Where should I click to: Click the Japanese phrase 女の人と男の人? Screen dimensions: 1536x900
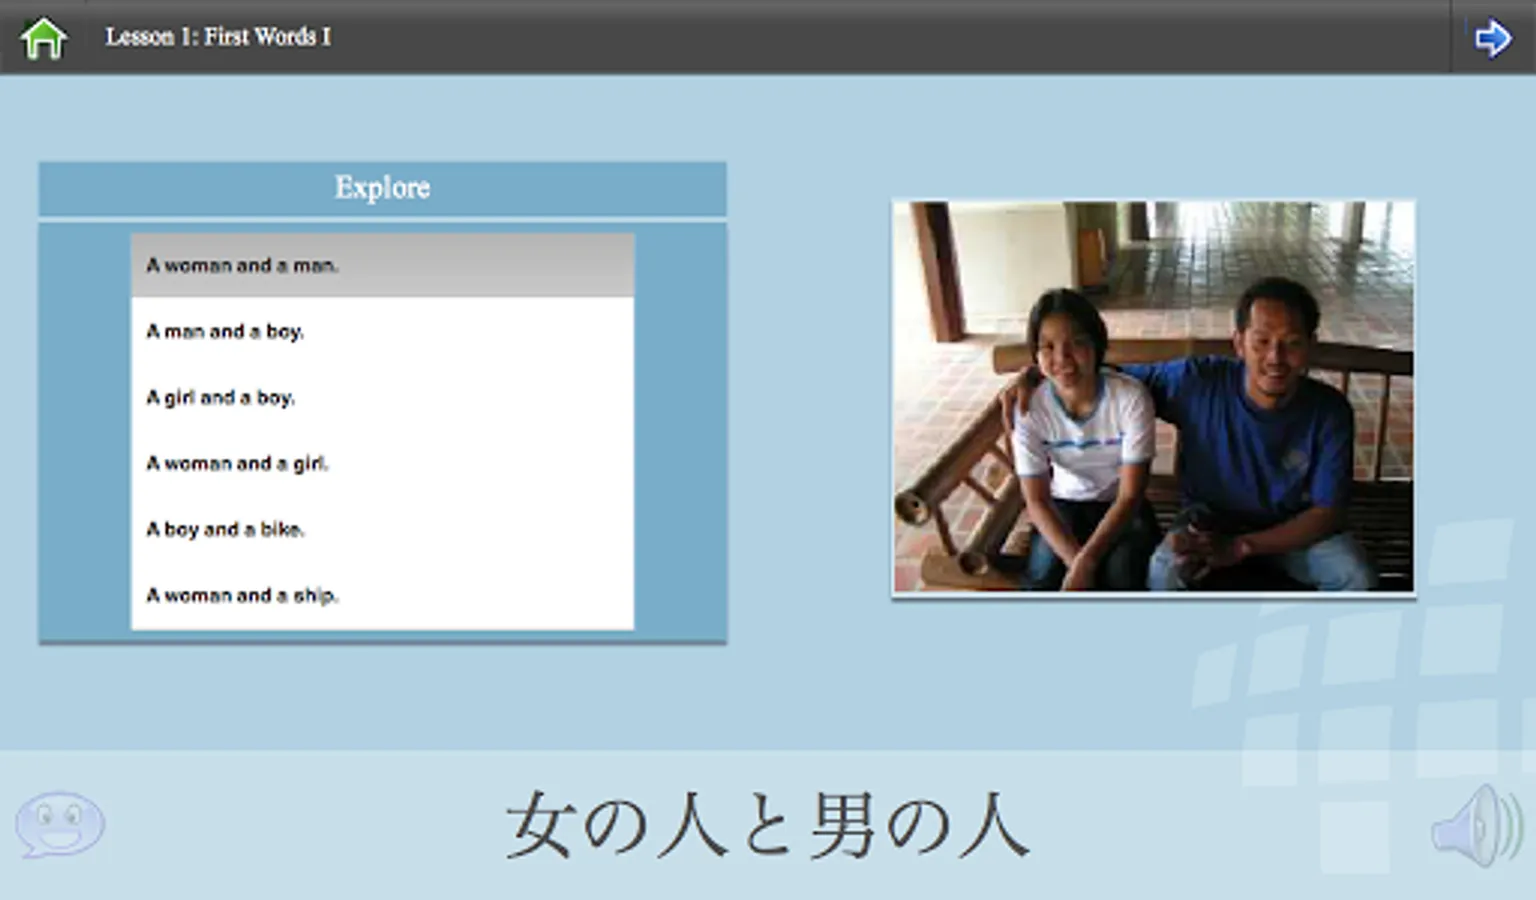pyautogui.click(x=767, y=826)
